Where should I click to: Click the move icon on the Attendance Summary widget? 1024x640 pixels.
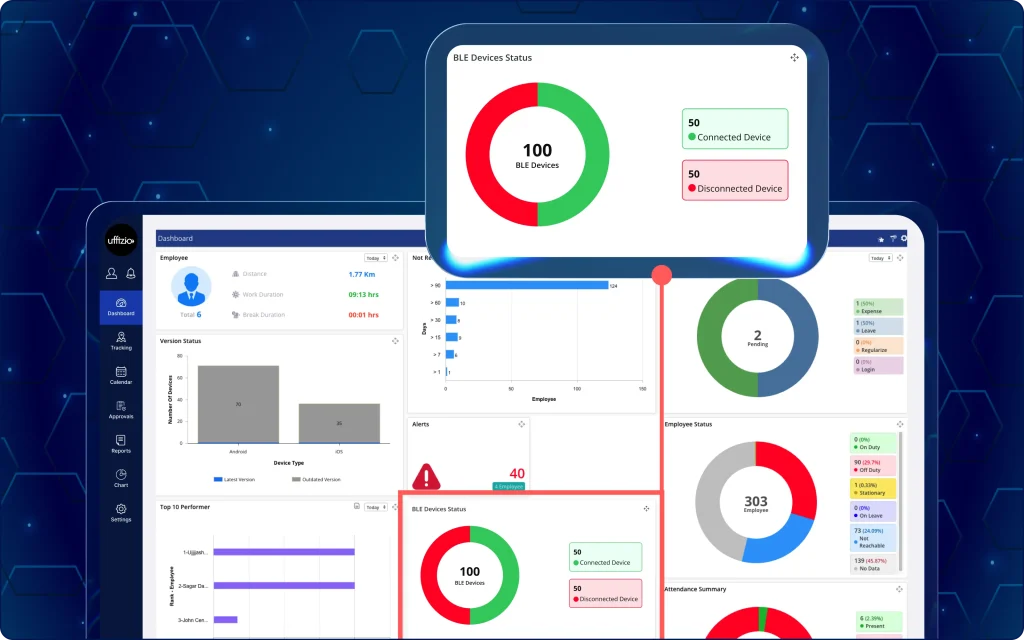coord(900,589)
